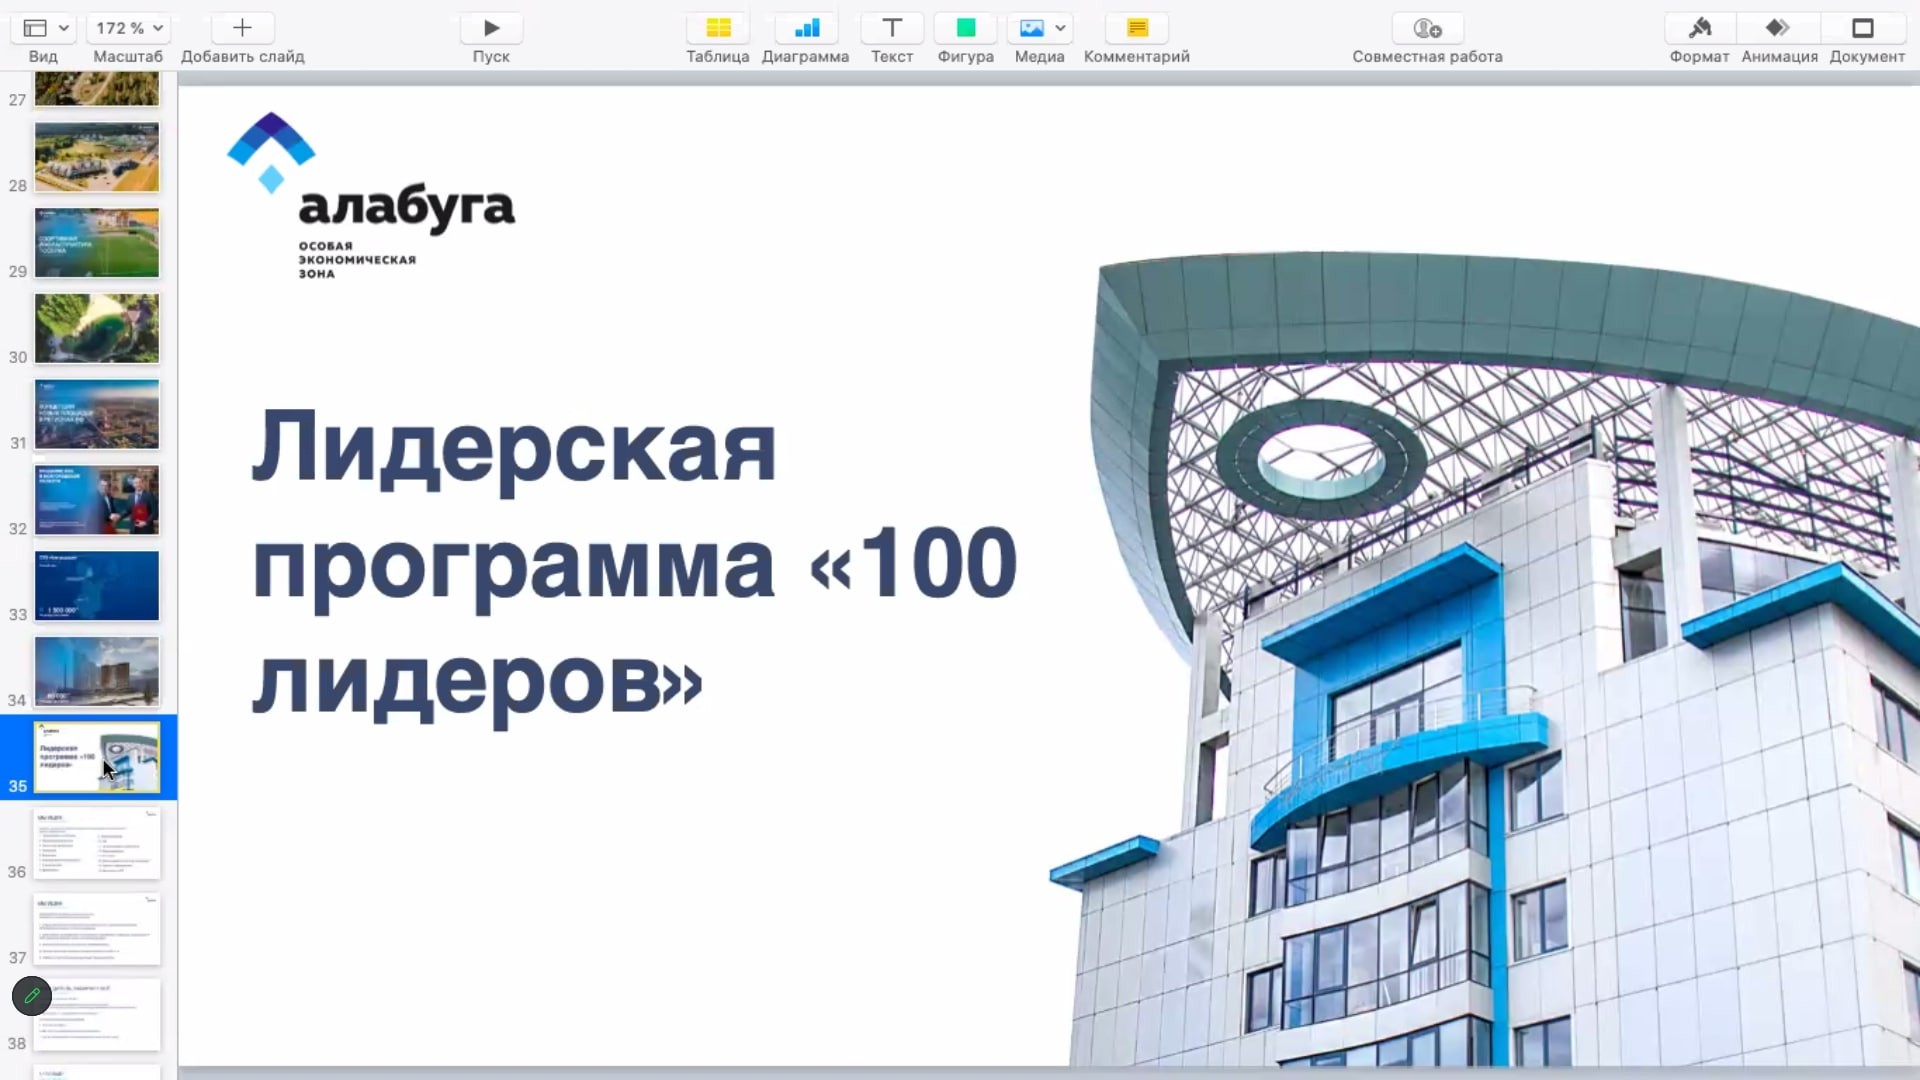Screen dimensions: 1920x1080
Task: Open the 172 % zoom dropdown
Action: (x=128, y=28)
